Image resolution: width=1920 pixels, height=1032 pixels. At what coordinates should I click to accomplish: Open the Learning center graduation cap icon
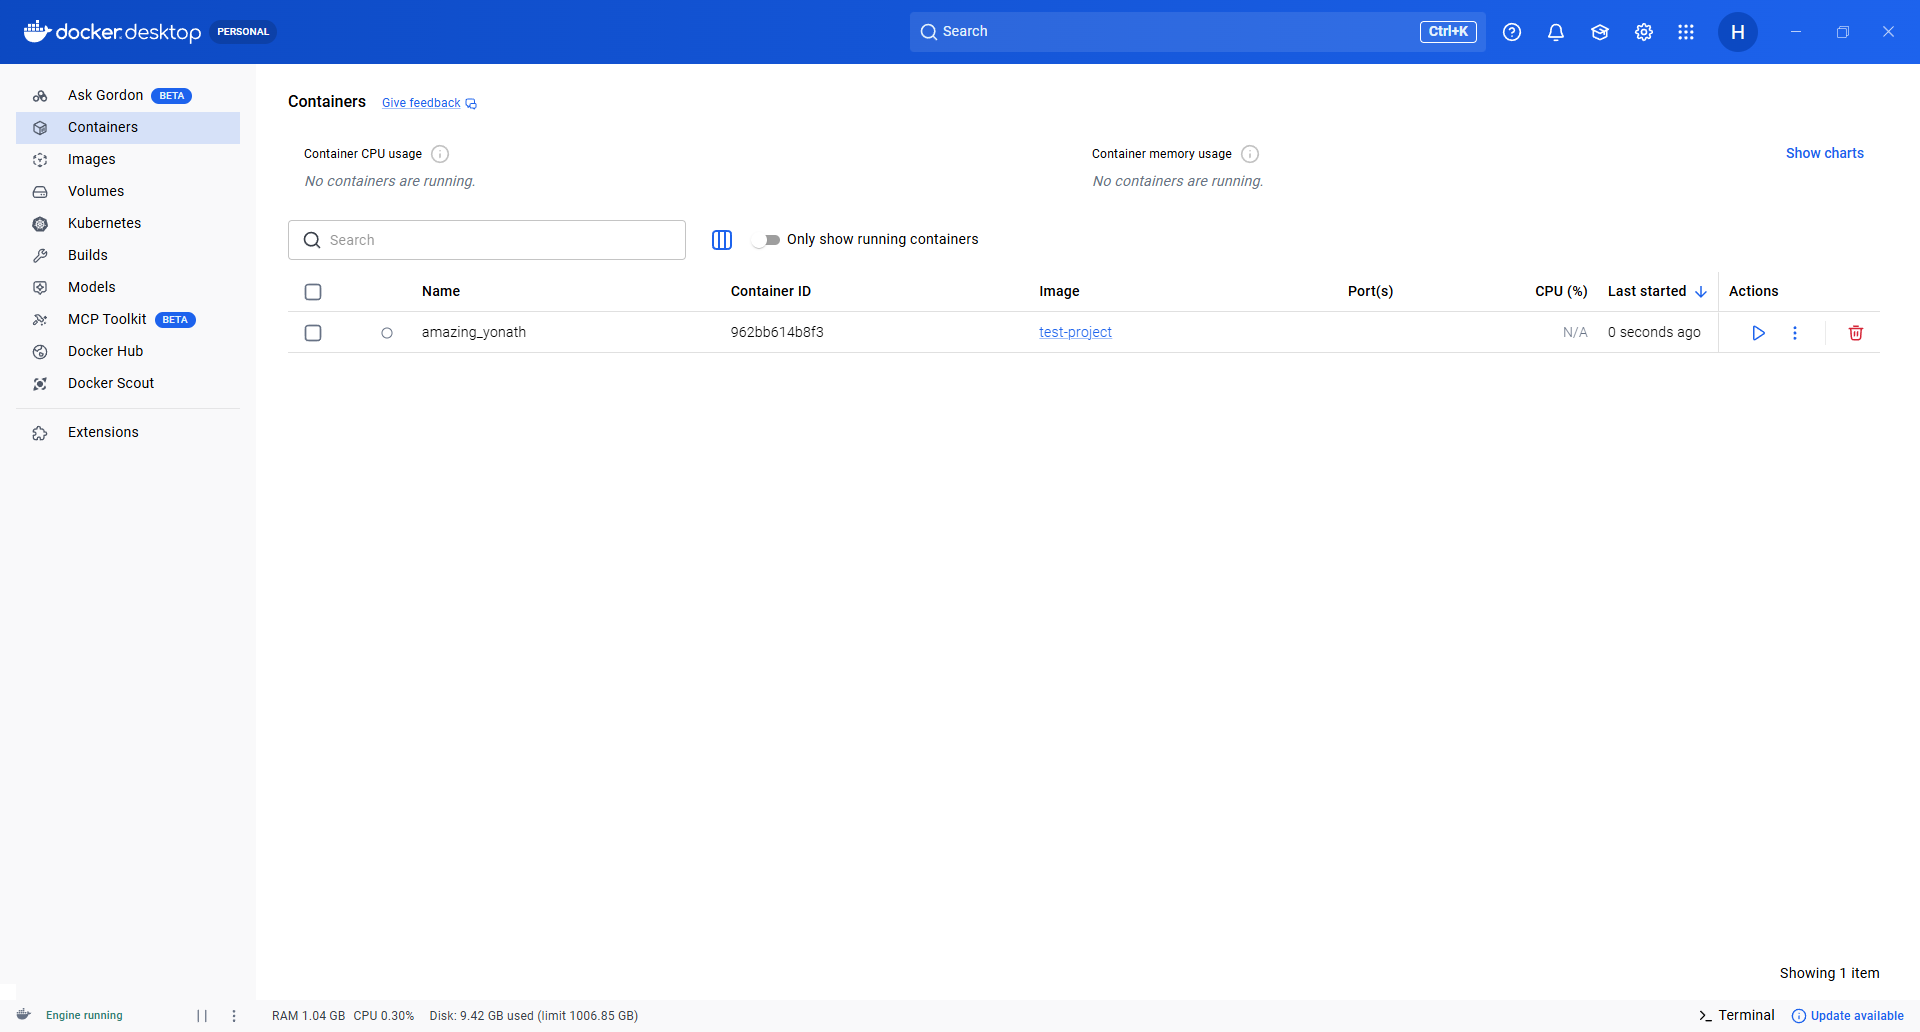(x=1599, y=32)
